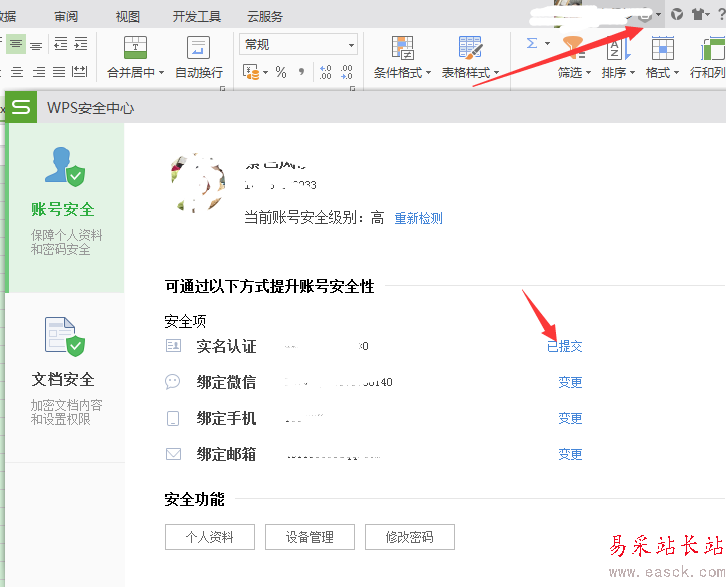
Task: Click the 格式 format icon
Action: [x=663, y=48]
